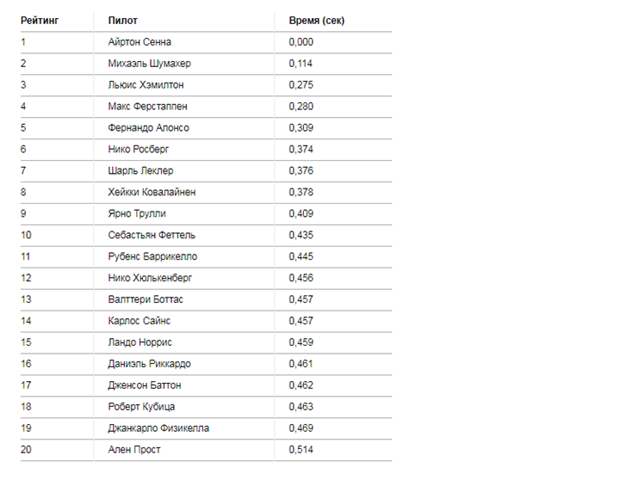Click the Пилот column header
This screenshot has width=620, height=486.
point(123,21)
